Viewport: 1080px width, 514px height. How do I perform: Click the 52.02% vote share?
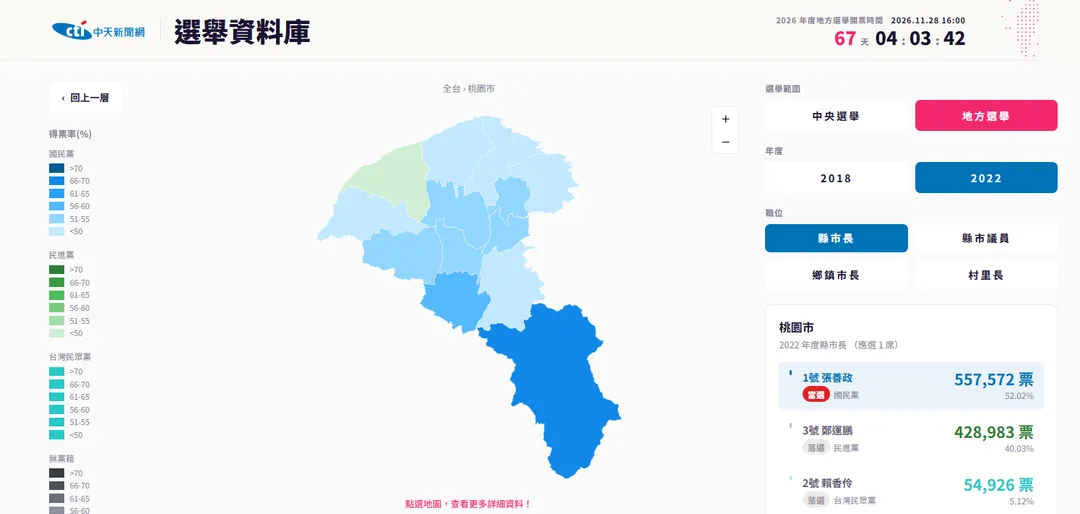tap(1019, 396)
